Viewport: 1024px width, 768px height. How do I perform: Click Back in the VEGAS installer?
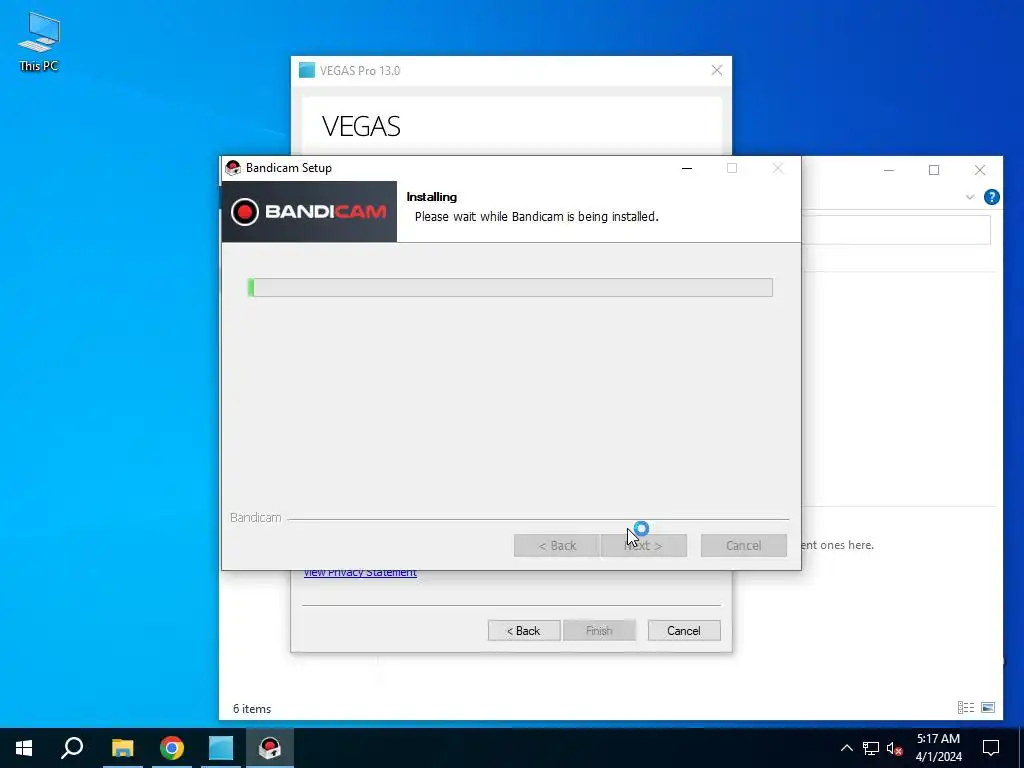point(524,631)
